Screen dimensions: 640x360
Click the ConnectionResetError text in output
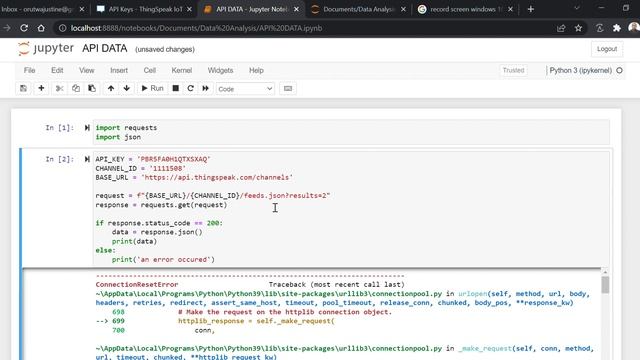(137, 284)
